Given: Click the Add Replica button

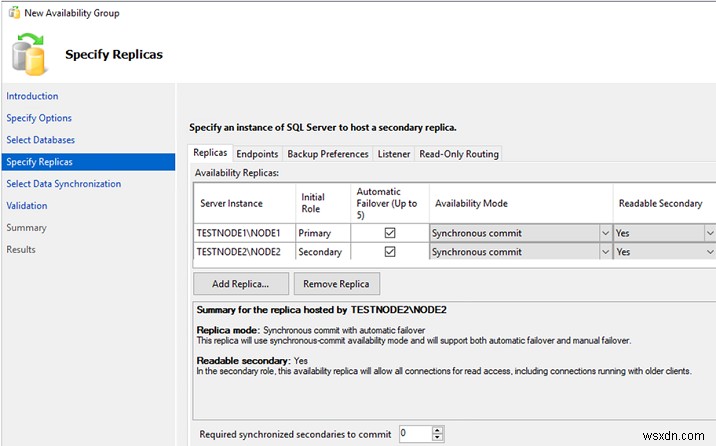Looking at the screenshot, I should pos(241,284).
